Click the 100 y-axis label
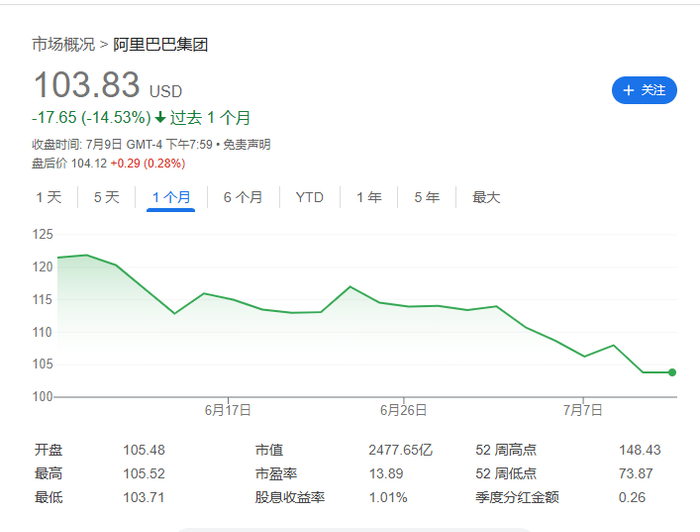The width and height of the screenshot is (700, 532). click(x=42, y=396)
